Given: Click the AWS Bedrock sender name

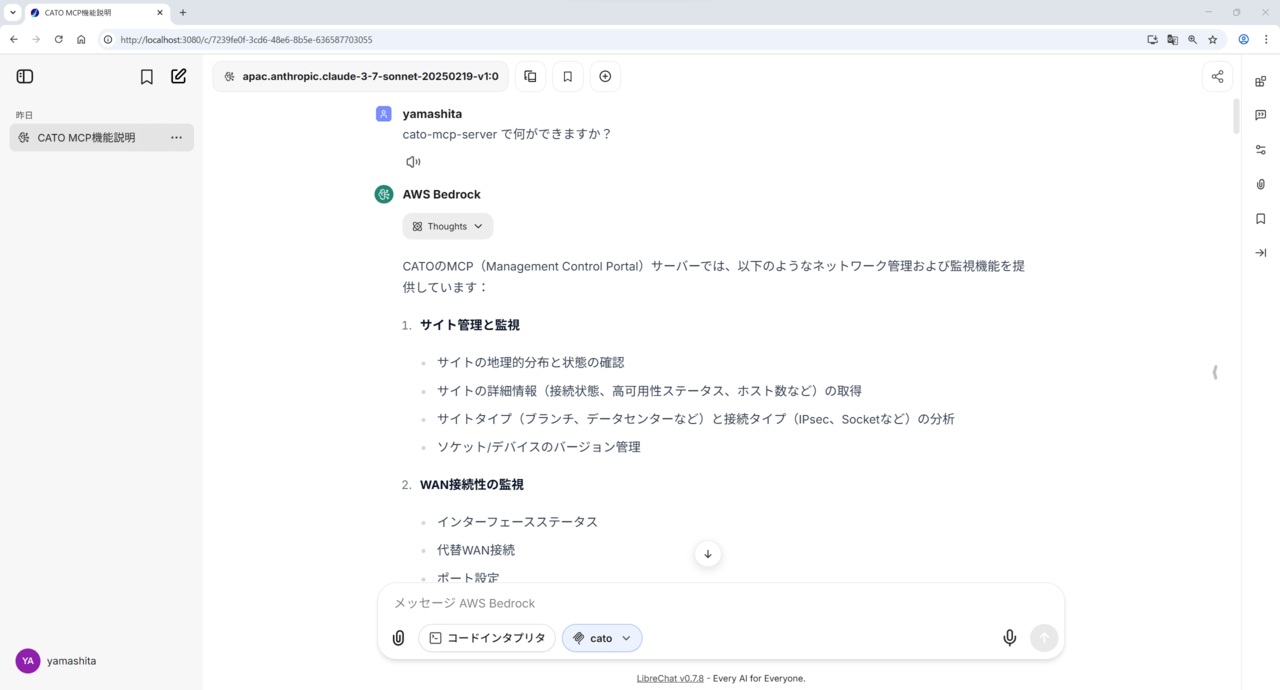Looking at the screenshot, I should (x=442, y=194).
